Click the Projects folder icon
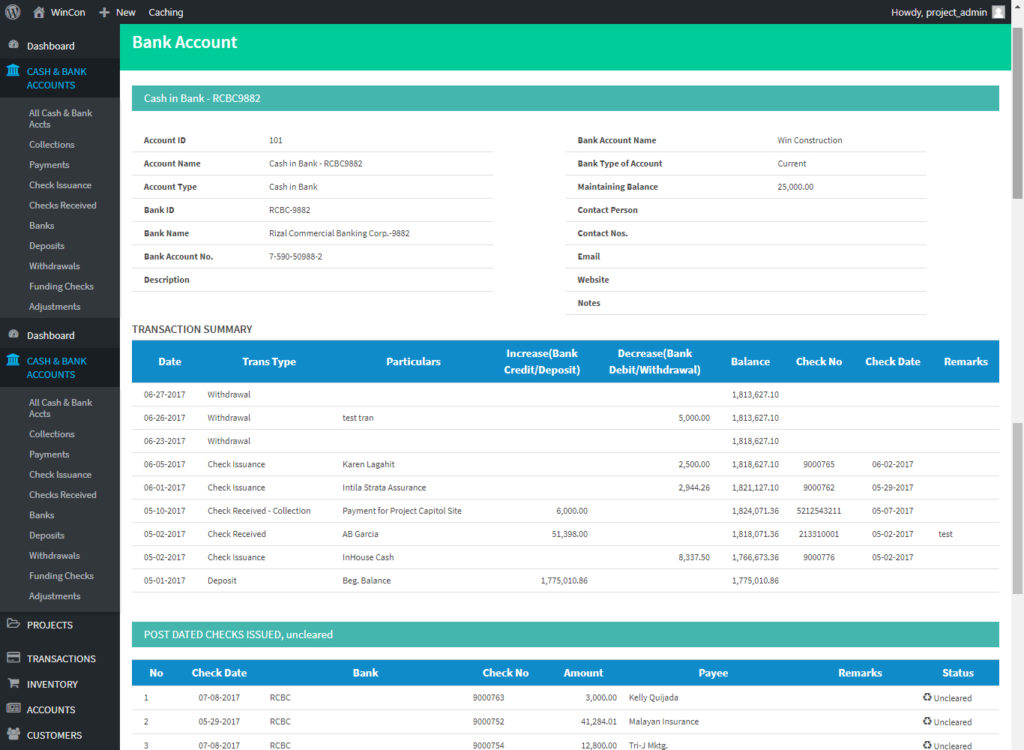Screen dimensions: 1024x750 (x=13, y=624)
